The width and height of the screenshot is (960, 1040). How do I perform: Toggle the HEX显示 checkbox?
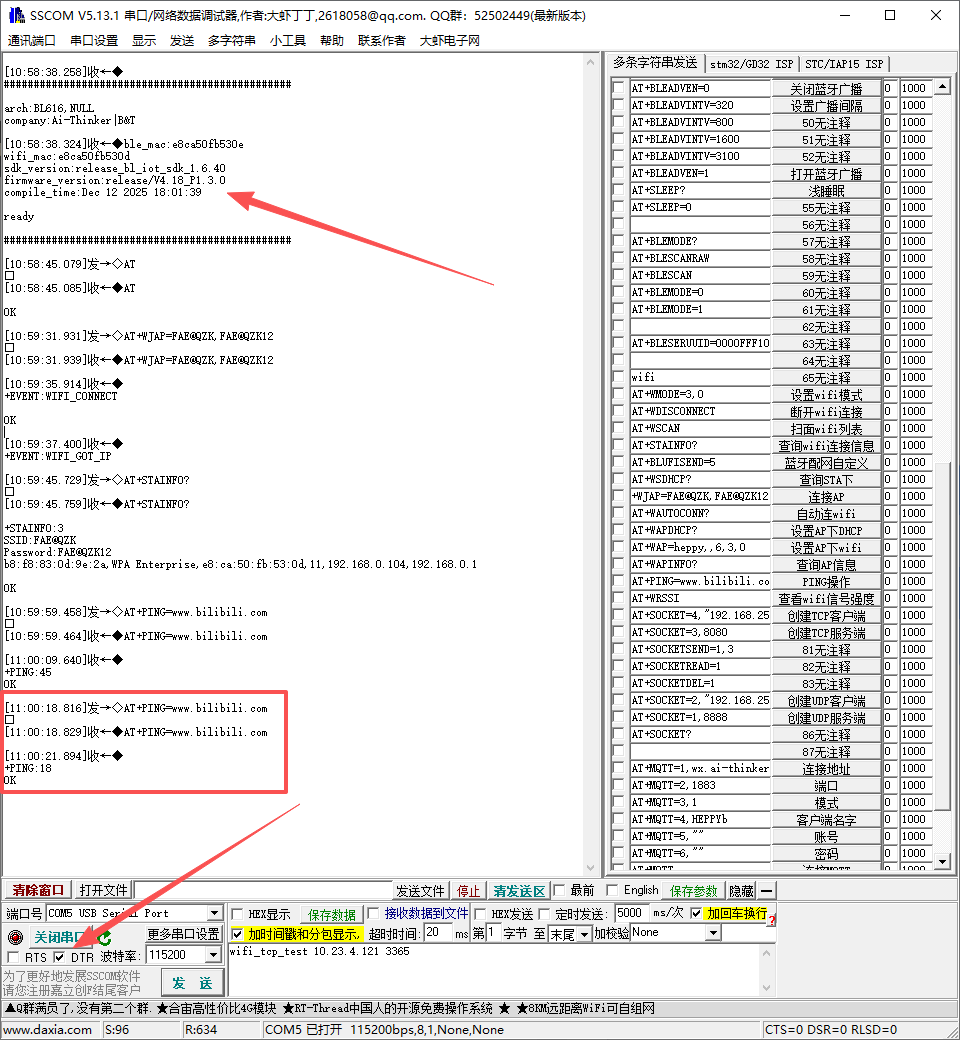click(238, 914)
